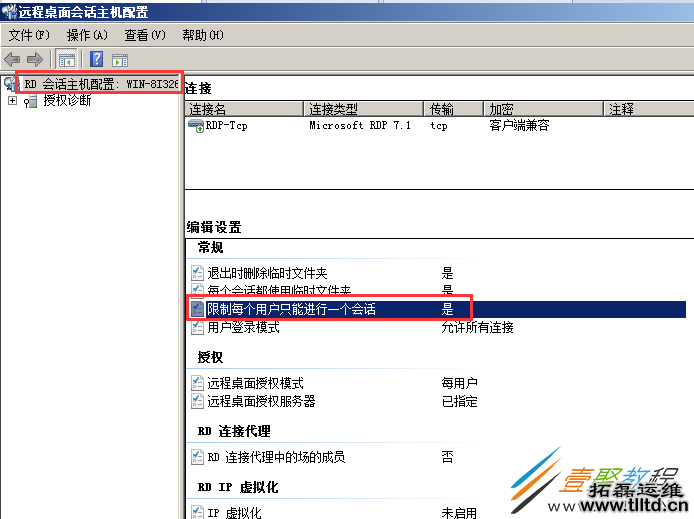
Task: Open the Help question-mark toolbar icon
Action: pos(96,59)
